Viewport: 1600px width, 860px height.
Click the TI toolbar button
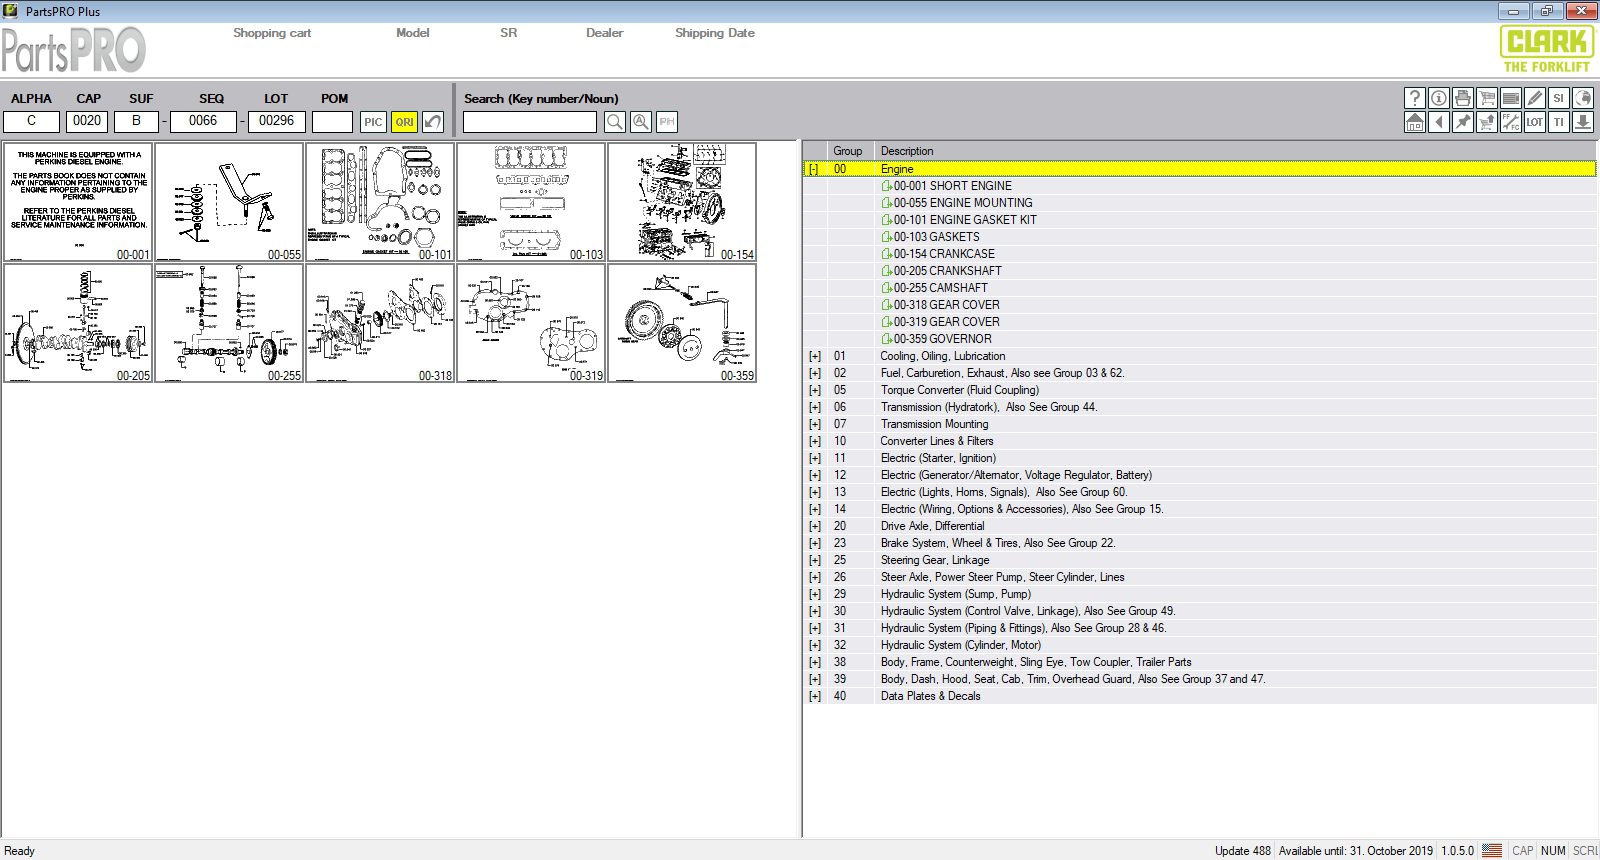click(1559, 122)
